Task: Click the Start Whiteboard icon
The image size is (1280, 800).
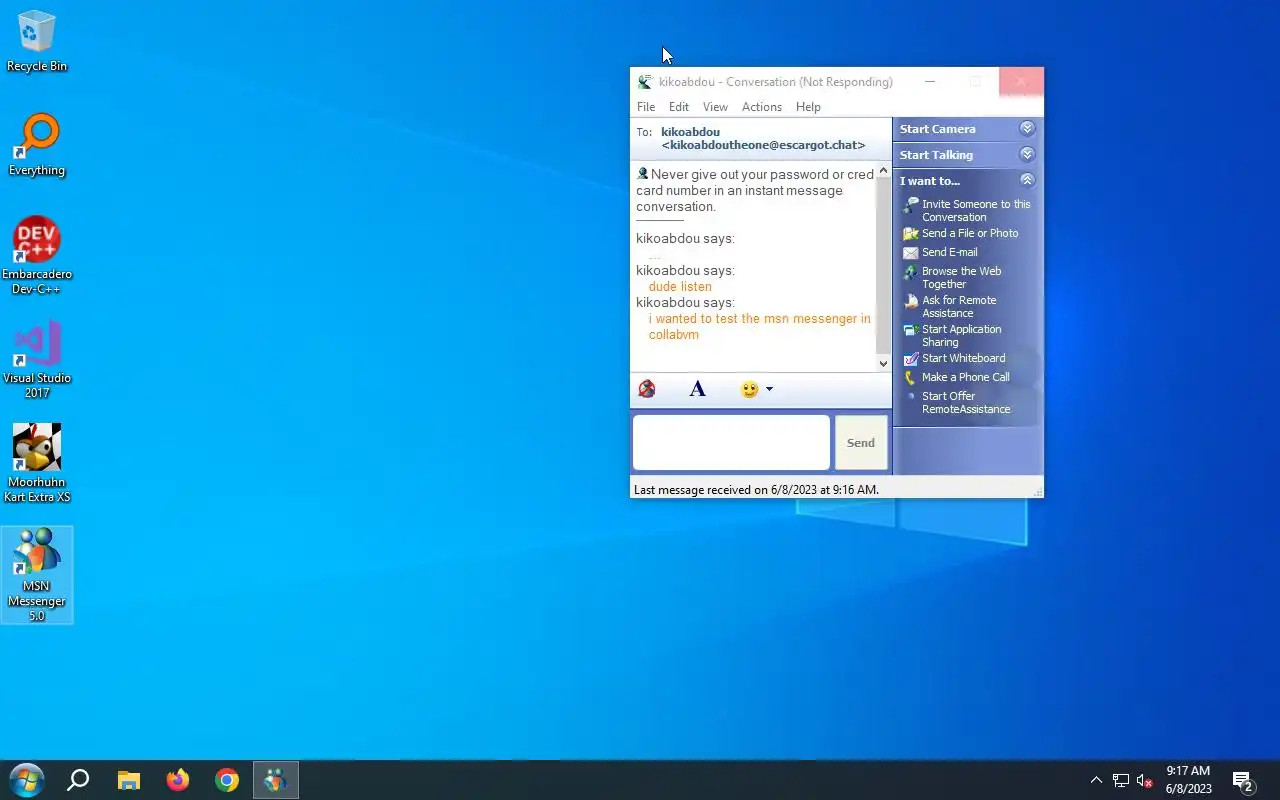Action: pos(910,358)
